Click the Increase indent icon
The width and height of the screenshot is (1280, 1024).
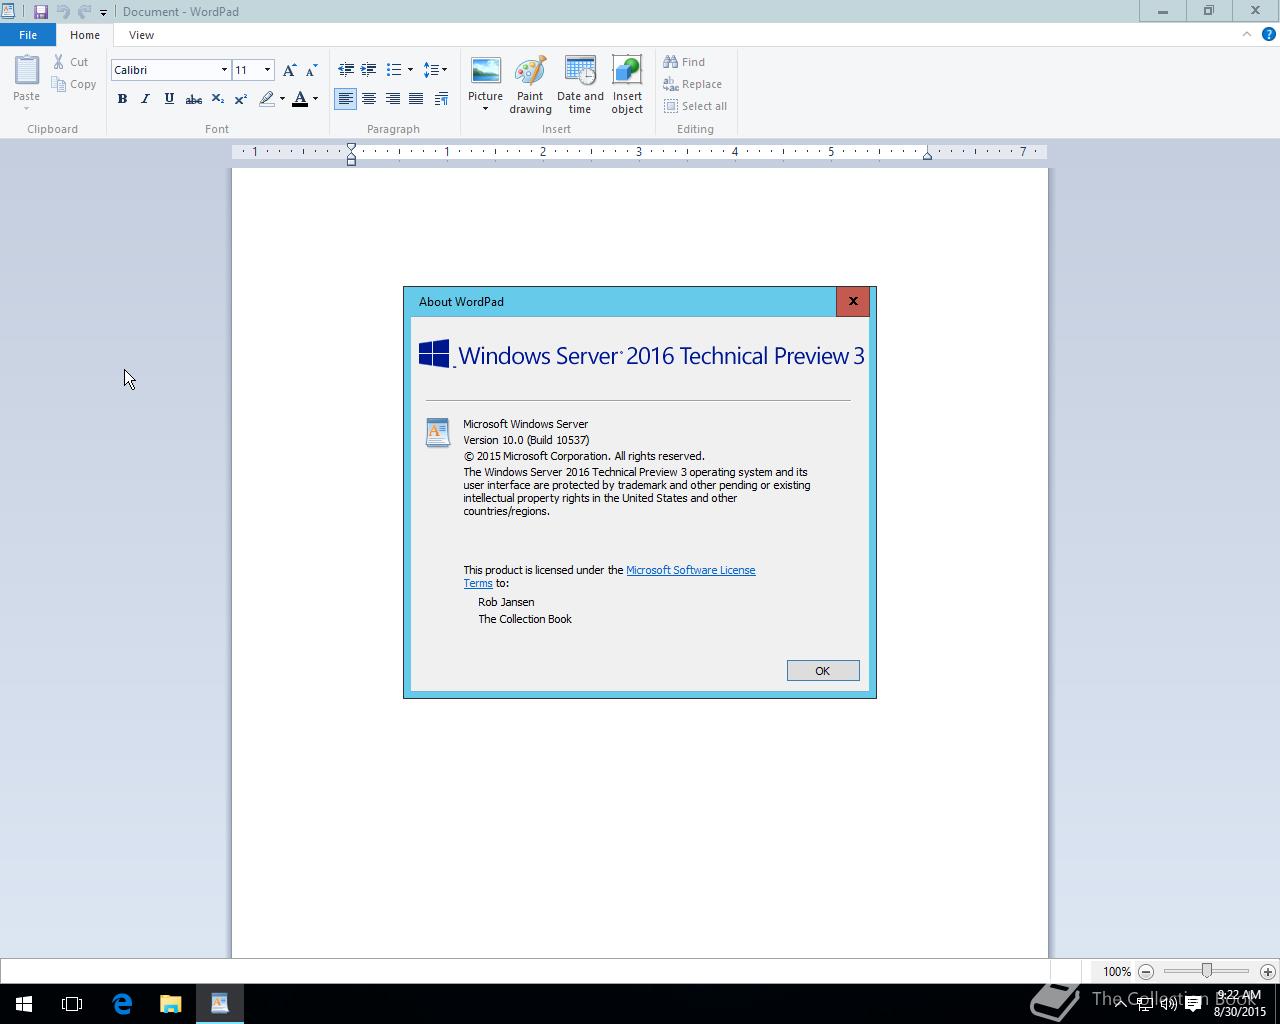[369, 70]
